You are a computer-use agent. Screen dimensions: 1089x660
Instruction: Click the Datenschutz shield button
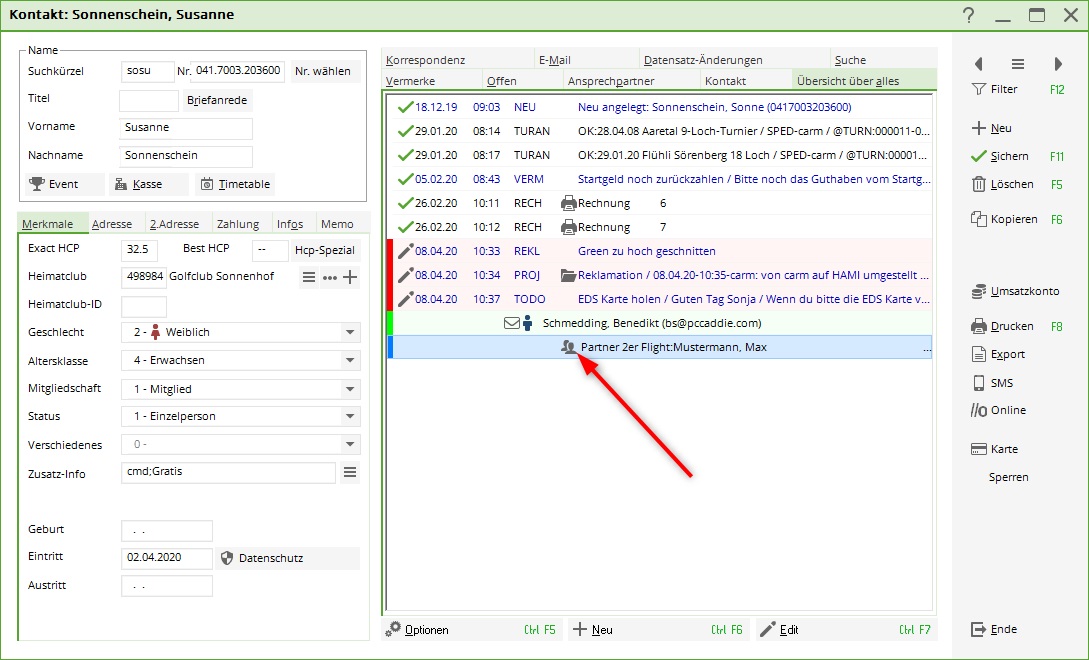tap(227, 558)
